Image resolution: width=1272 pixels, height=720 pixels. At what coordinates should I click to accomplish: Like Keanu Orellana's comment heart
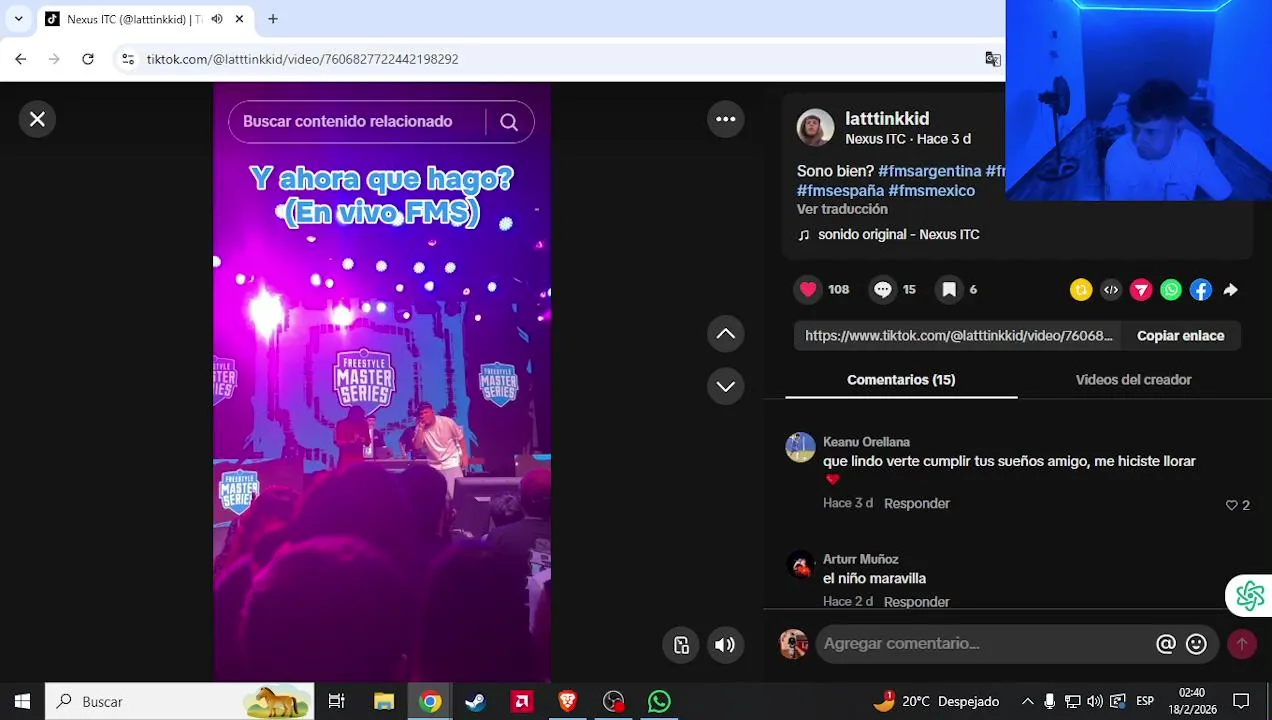click(x=1232, y=505)
